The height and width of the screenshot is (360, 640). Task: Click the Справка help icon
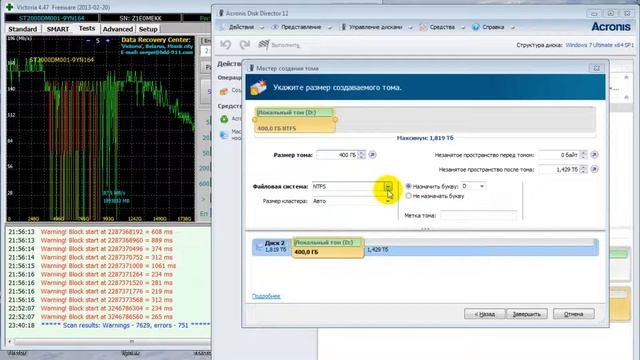click(476, 27)
